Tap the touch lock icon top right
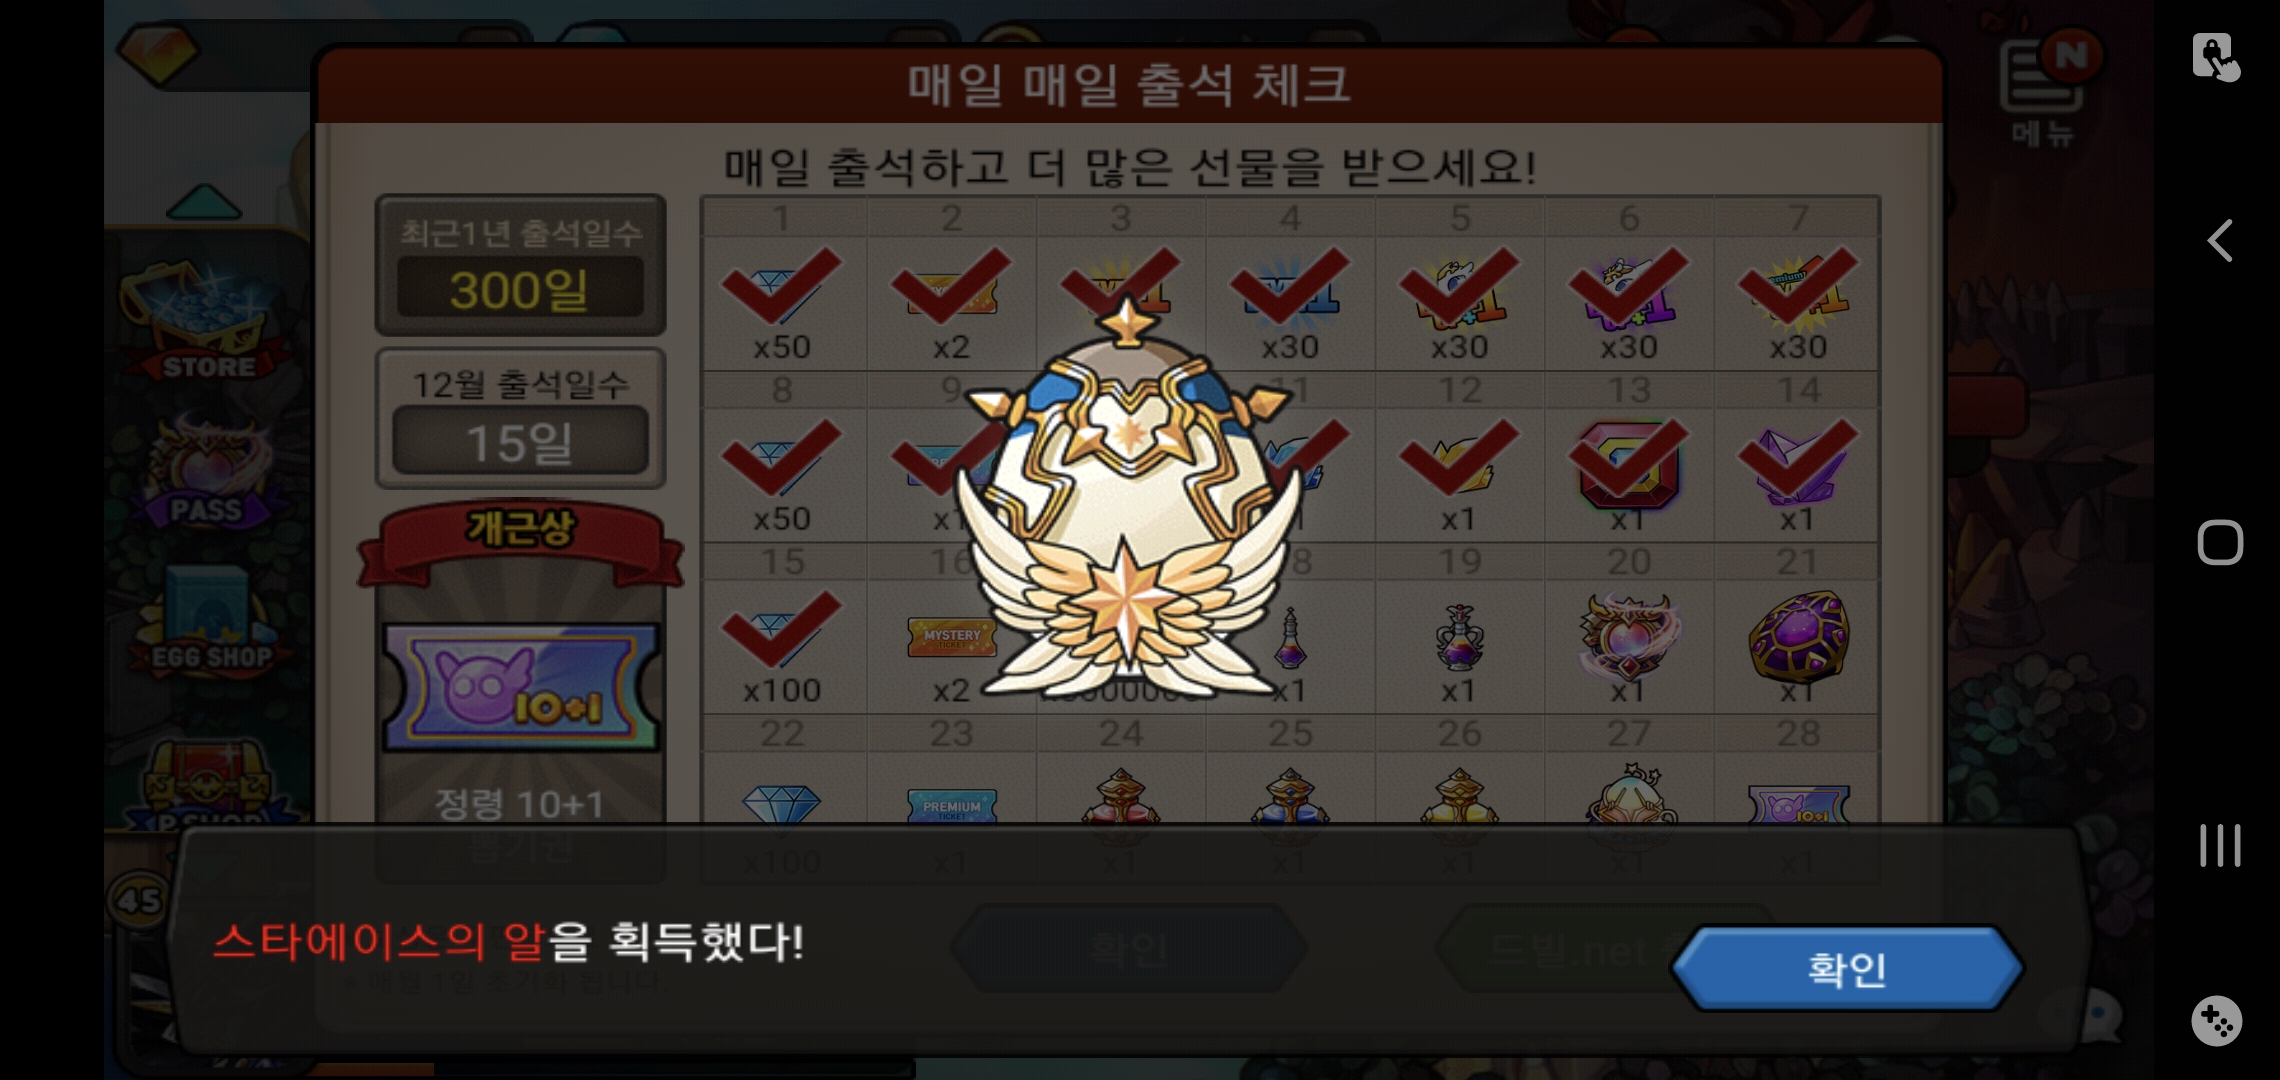Screen dimensions: 2280x1080 pos(2215,57)
